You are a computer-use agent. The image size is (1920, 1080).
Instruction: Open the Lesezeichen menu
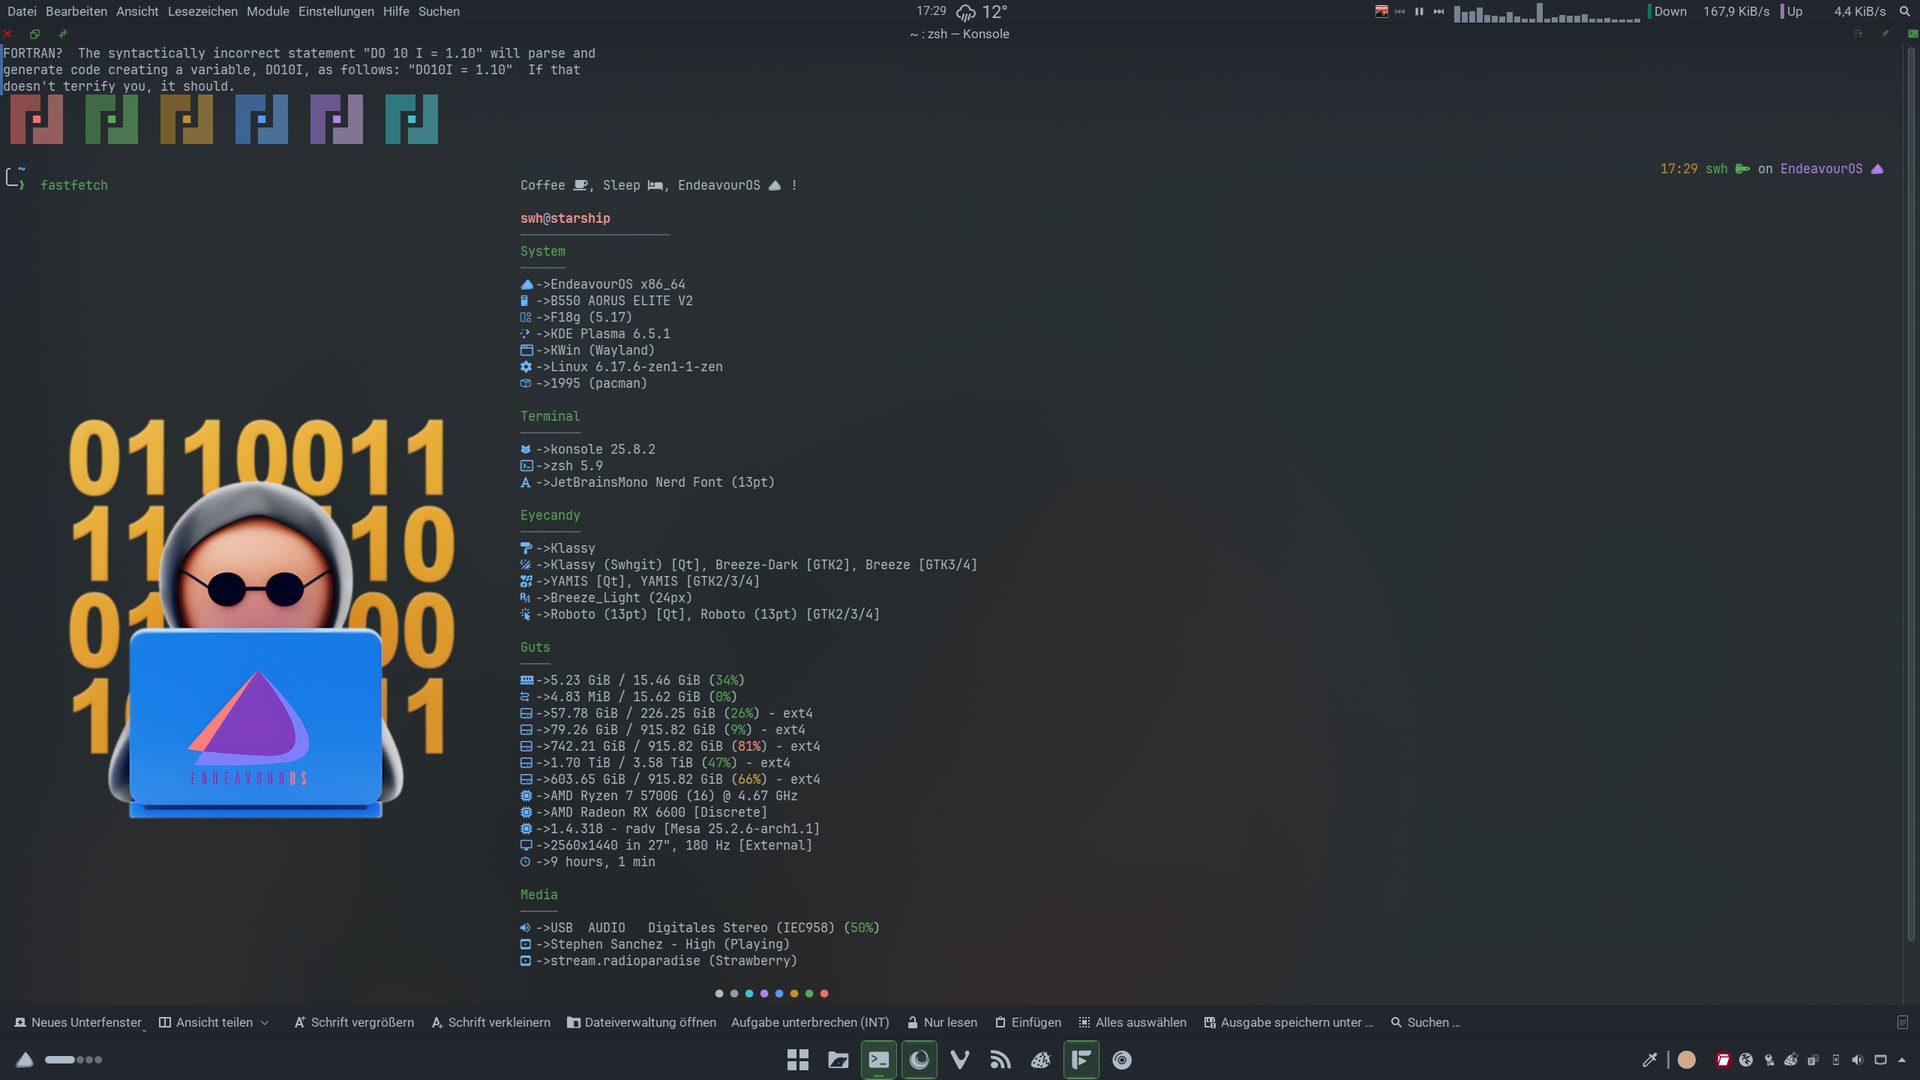202,11
